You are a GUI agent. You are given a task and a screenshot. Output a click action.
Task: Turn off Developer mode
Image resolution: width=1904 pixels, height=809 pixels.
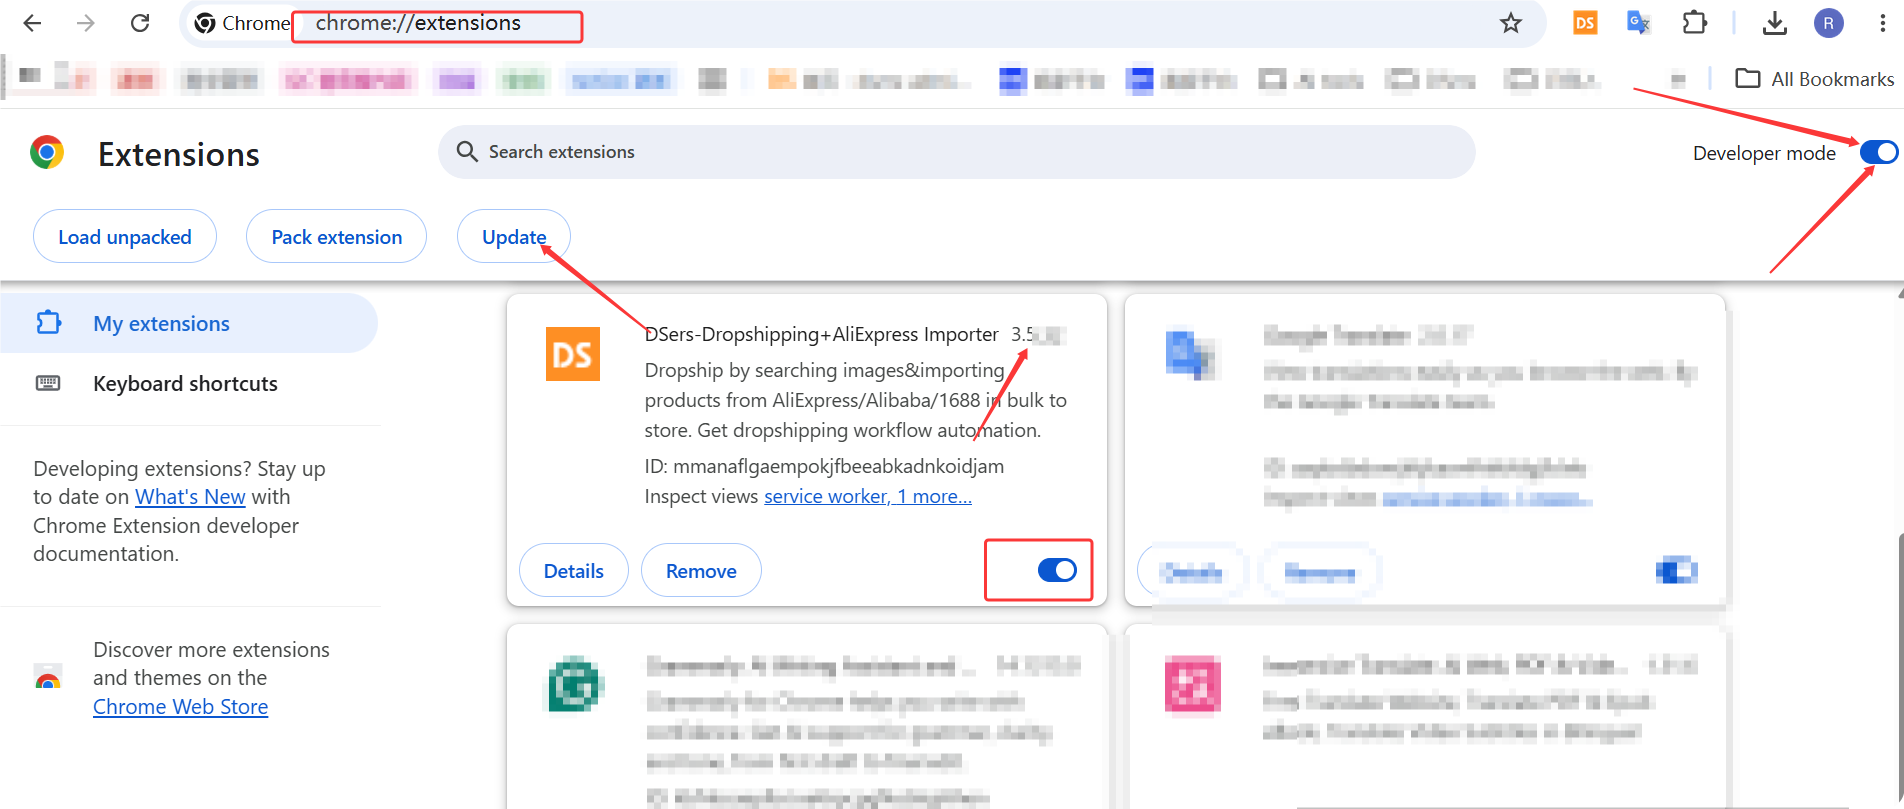click(x=1879, y=152)
